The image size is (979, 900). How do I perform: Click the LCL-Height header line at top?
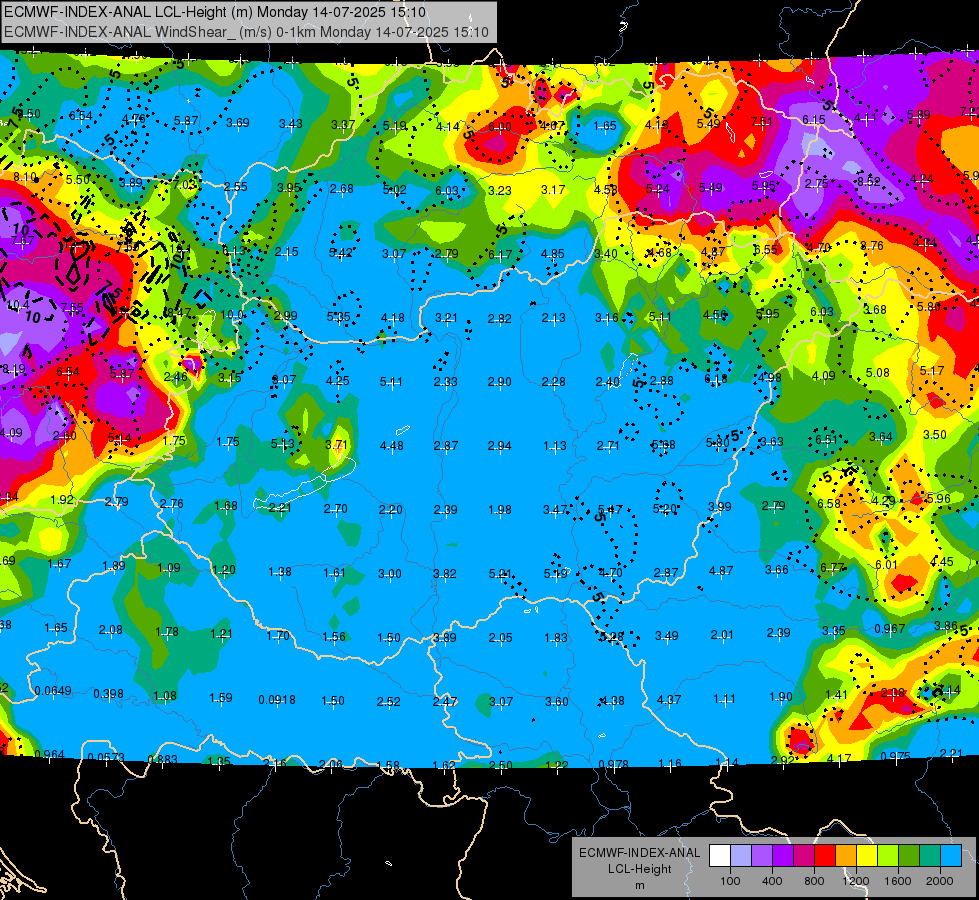point(215,12)
